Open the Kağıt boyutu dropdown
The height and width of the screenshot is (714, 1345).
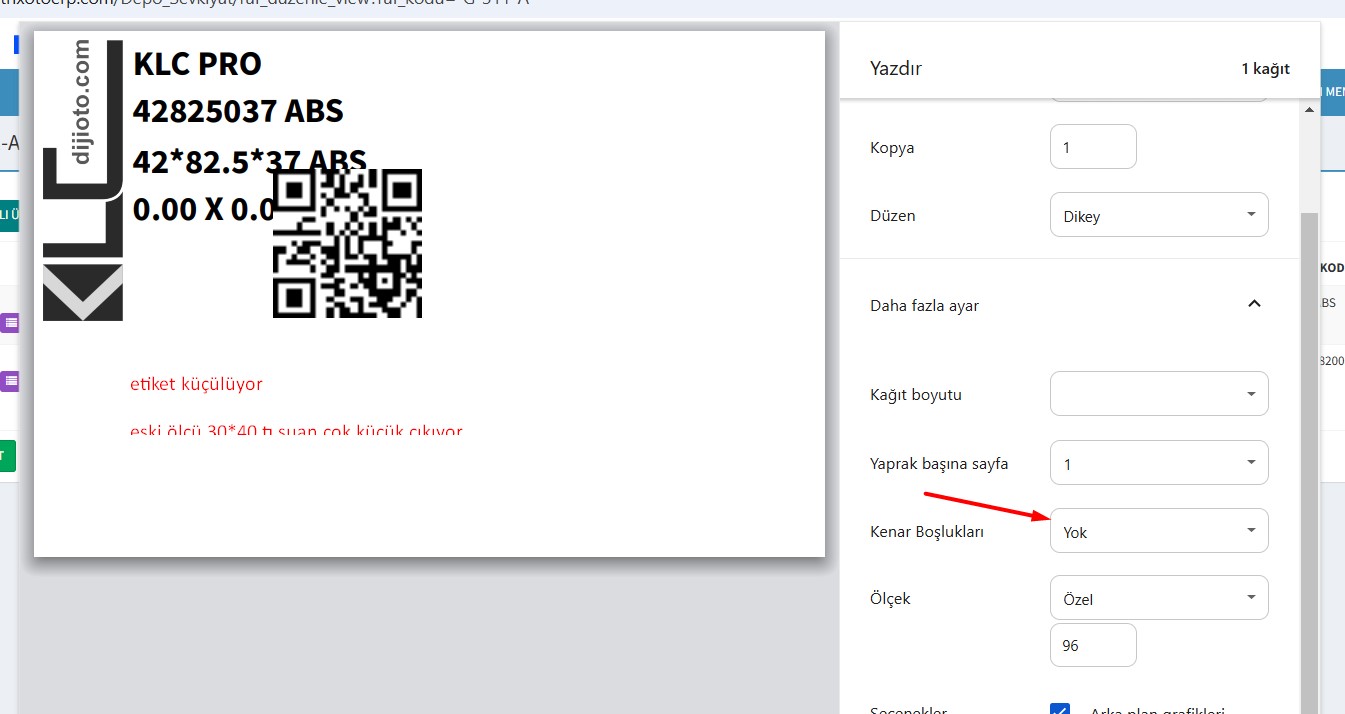click(1158, 394)
